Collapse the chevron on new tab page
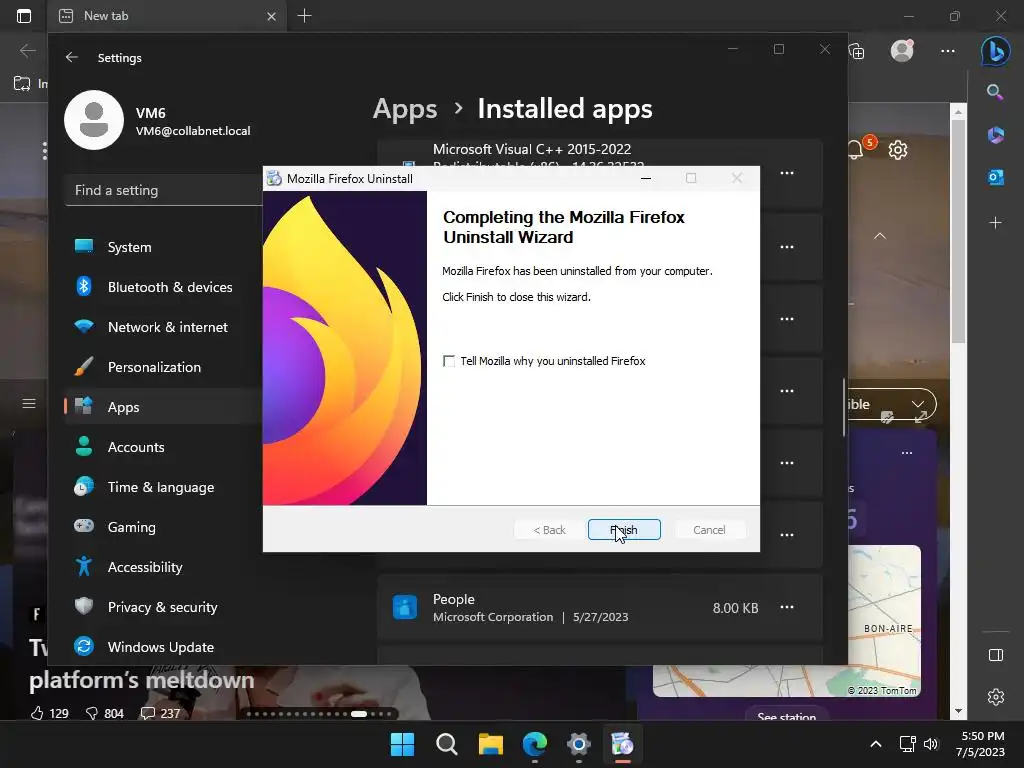This screenshot has height=768, width=1024. 880,236
